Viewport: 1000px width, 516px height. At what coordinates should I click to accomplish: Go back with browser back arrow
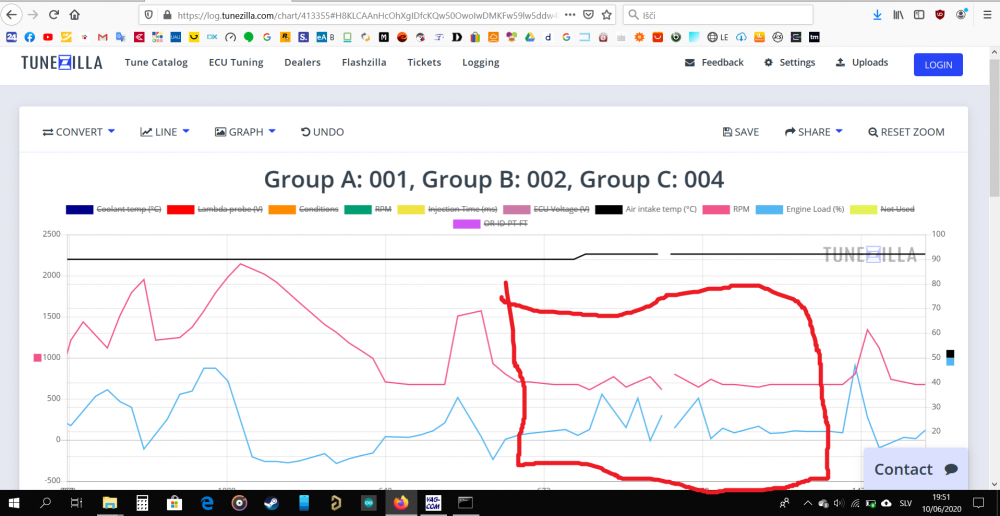pos(11,14)
